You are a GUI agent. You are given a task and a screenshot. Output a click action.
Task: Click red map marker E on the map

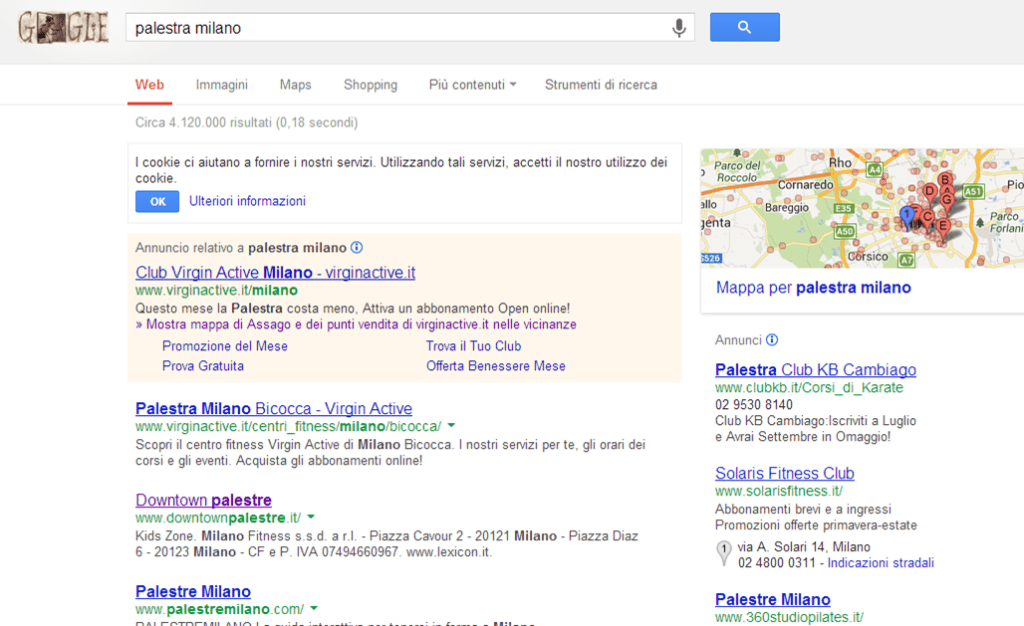pyautogui.click(x=943, y=227)
